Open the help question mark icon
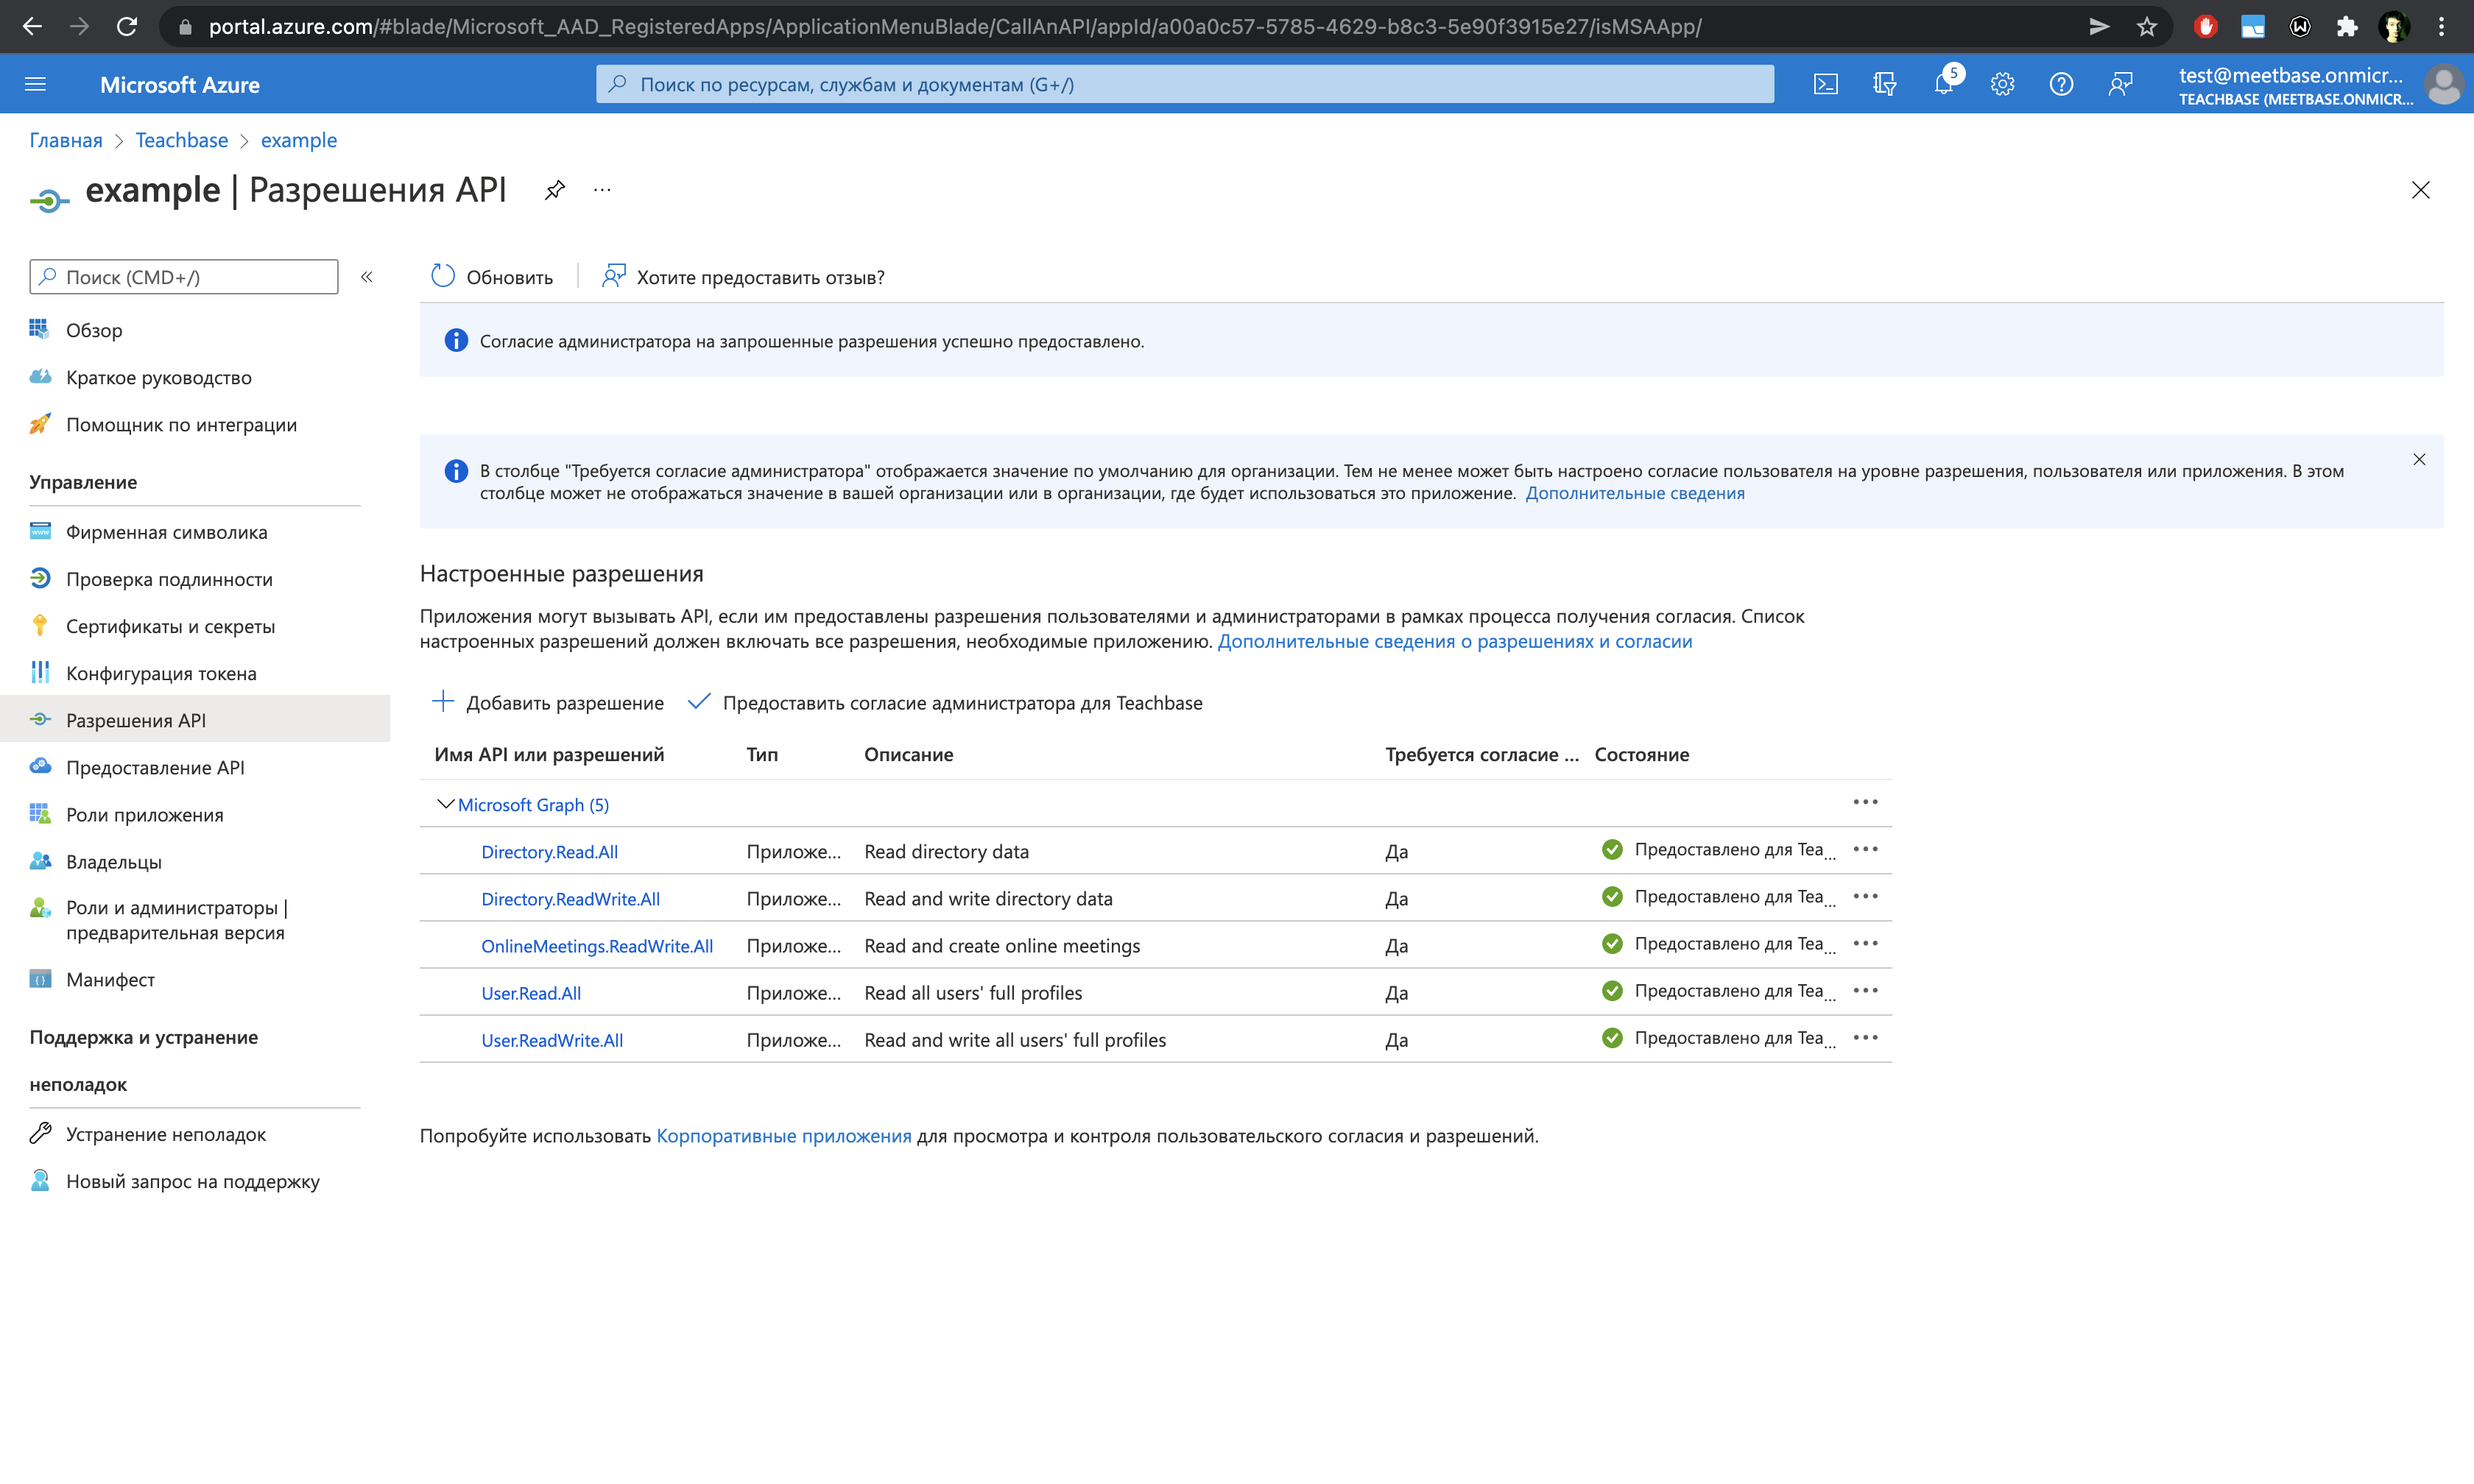The width and height of the screenshot is (2474, 1484). [x=2061, y=84]
